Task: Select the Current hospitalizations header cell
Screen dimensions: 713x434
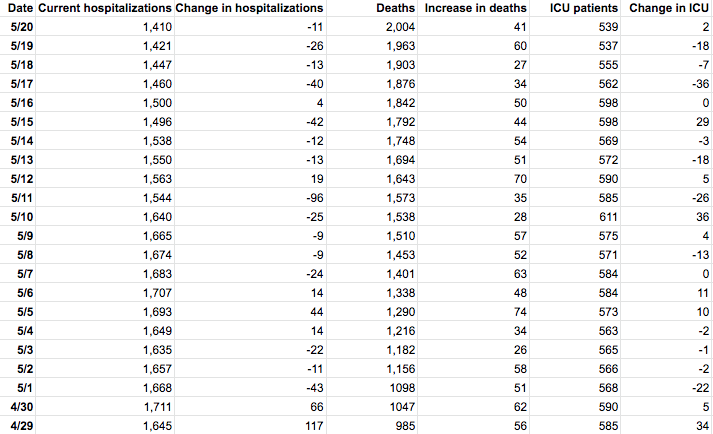Action: coord(104,9)
